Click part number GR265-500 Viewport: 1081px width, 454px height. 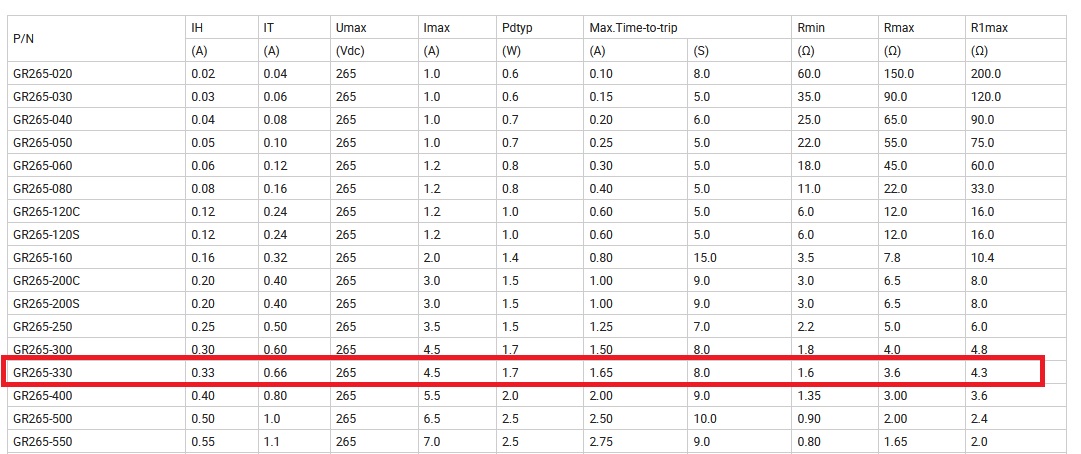coord(43,418)
